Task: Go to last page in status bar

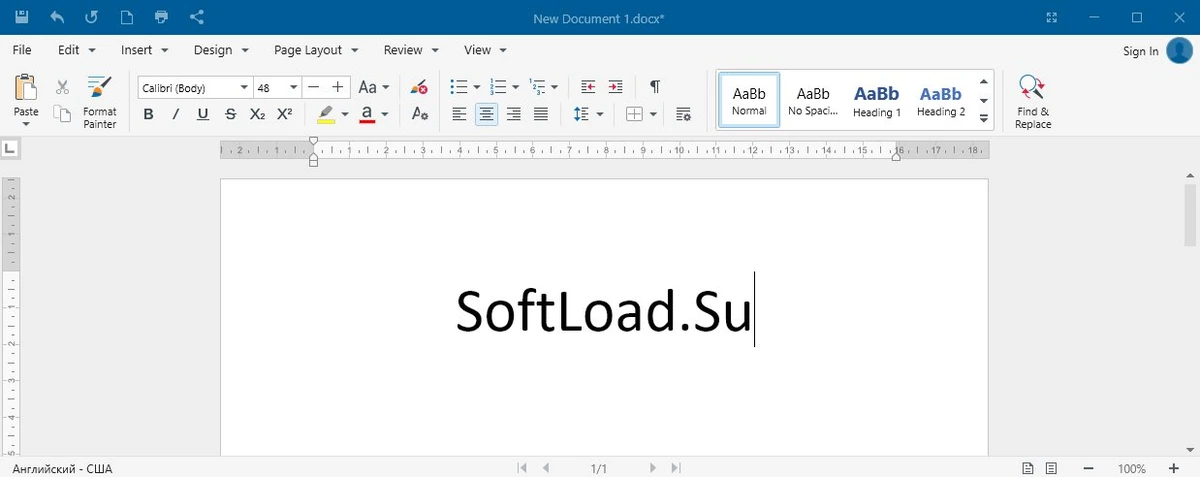Action: [x=677, y=468]
